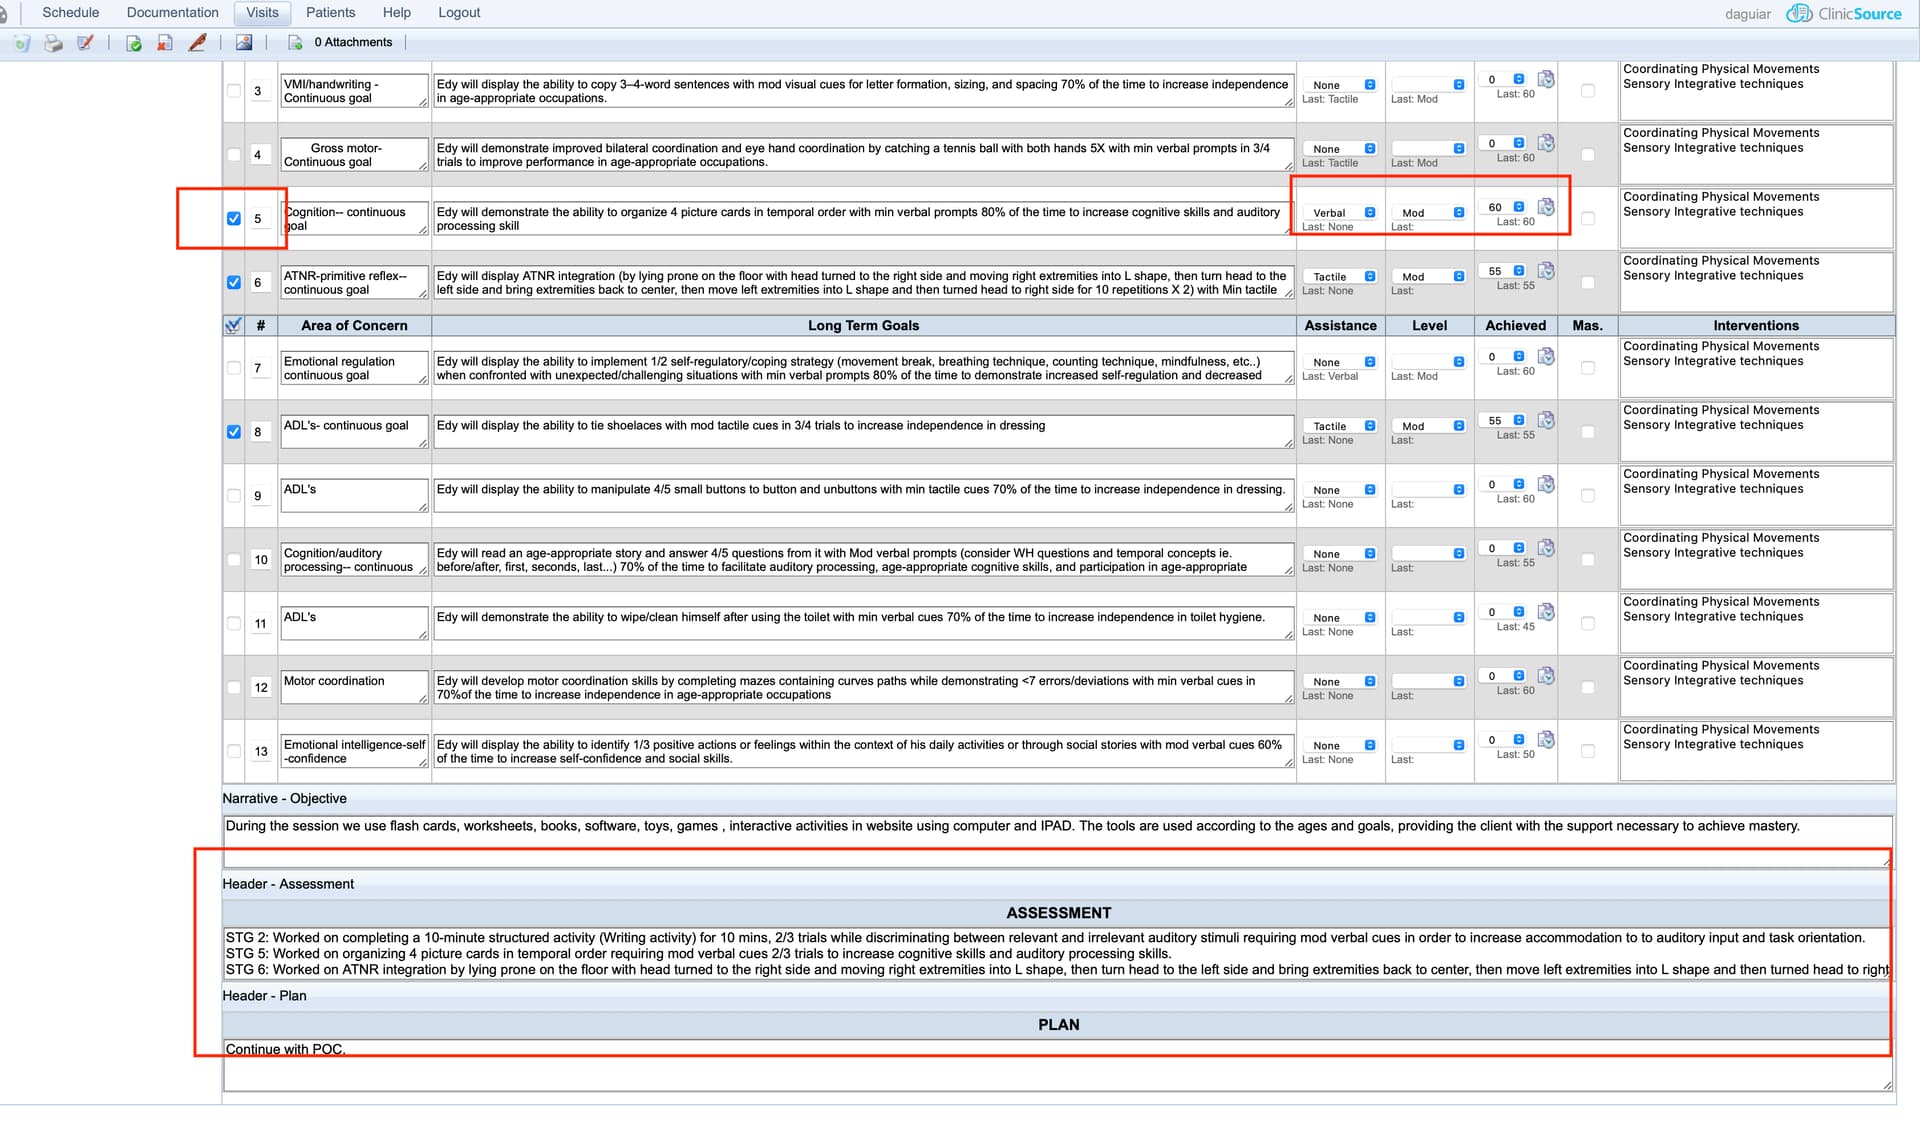Uncheck the checkbox for goal 5

click(x=234, y=219)
